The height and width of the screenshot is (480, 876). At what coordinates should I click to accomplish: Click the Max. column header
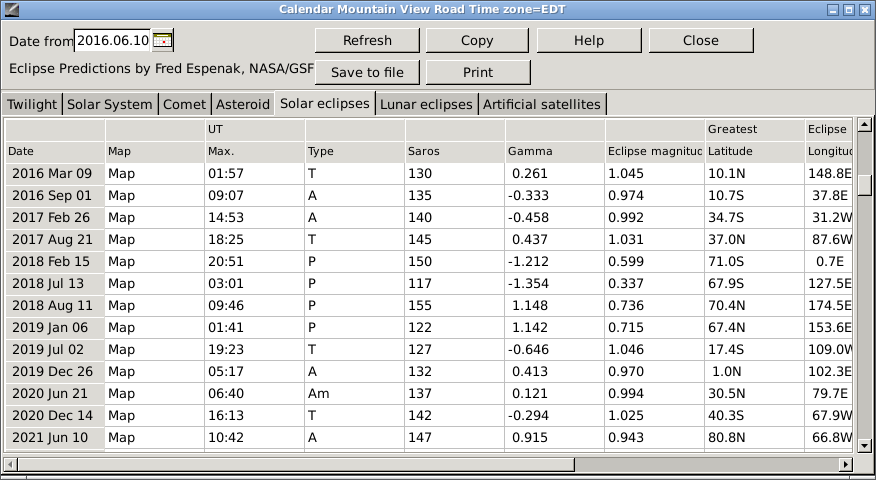(254, 151)
